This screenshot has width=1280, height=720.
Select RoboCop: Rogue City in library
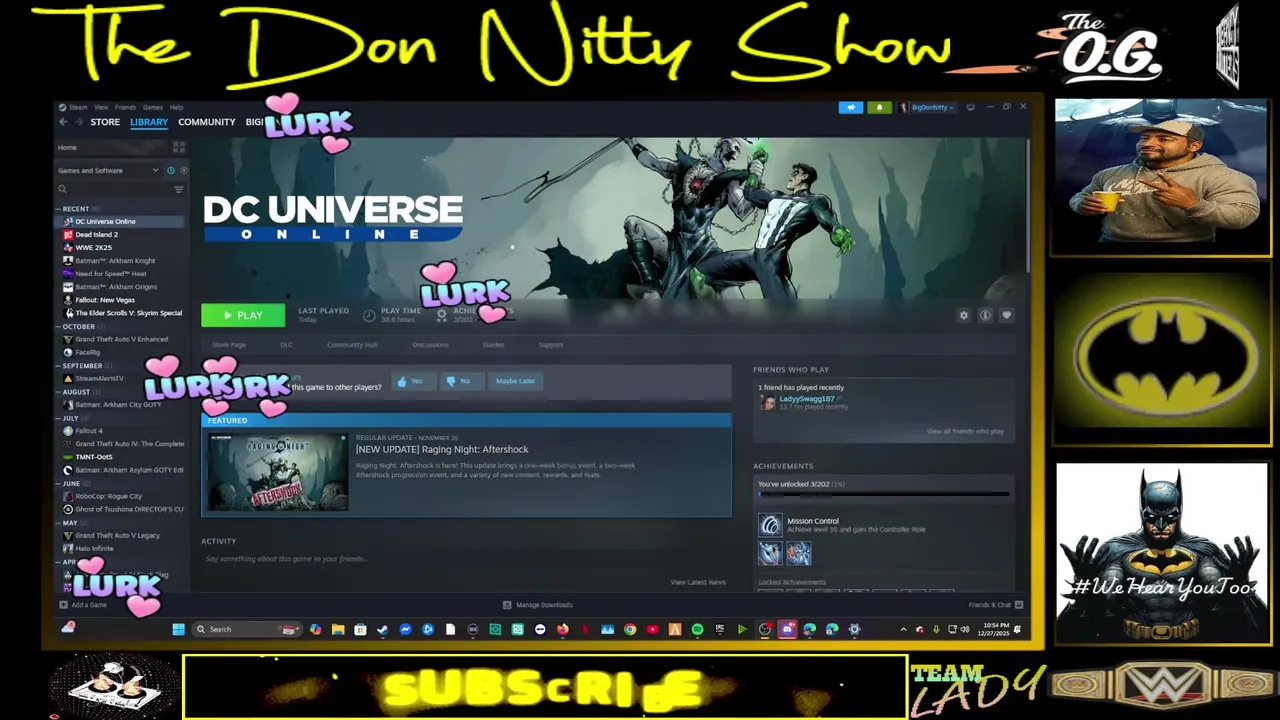coord(108,496)
